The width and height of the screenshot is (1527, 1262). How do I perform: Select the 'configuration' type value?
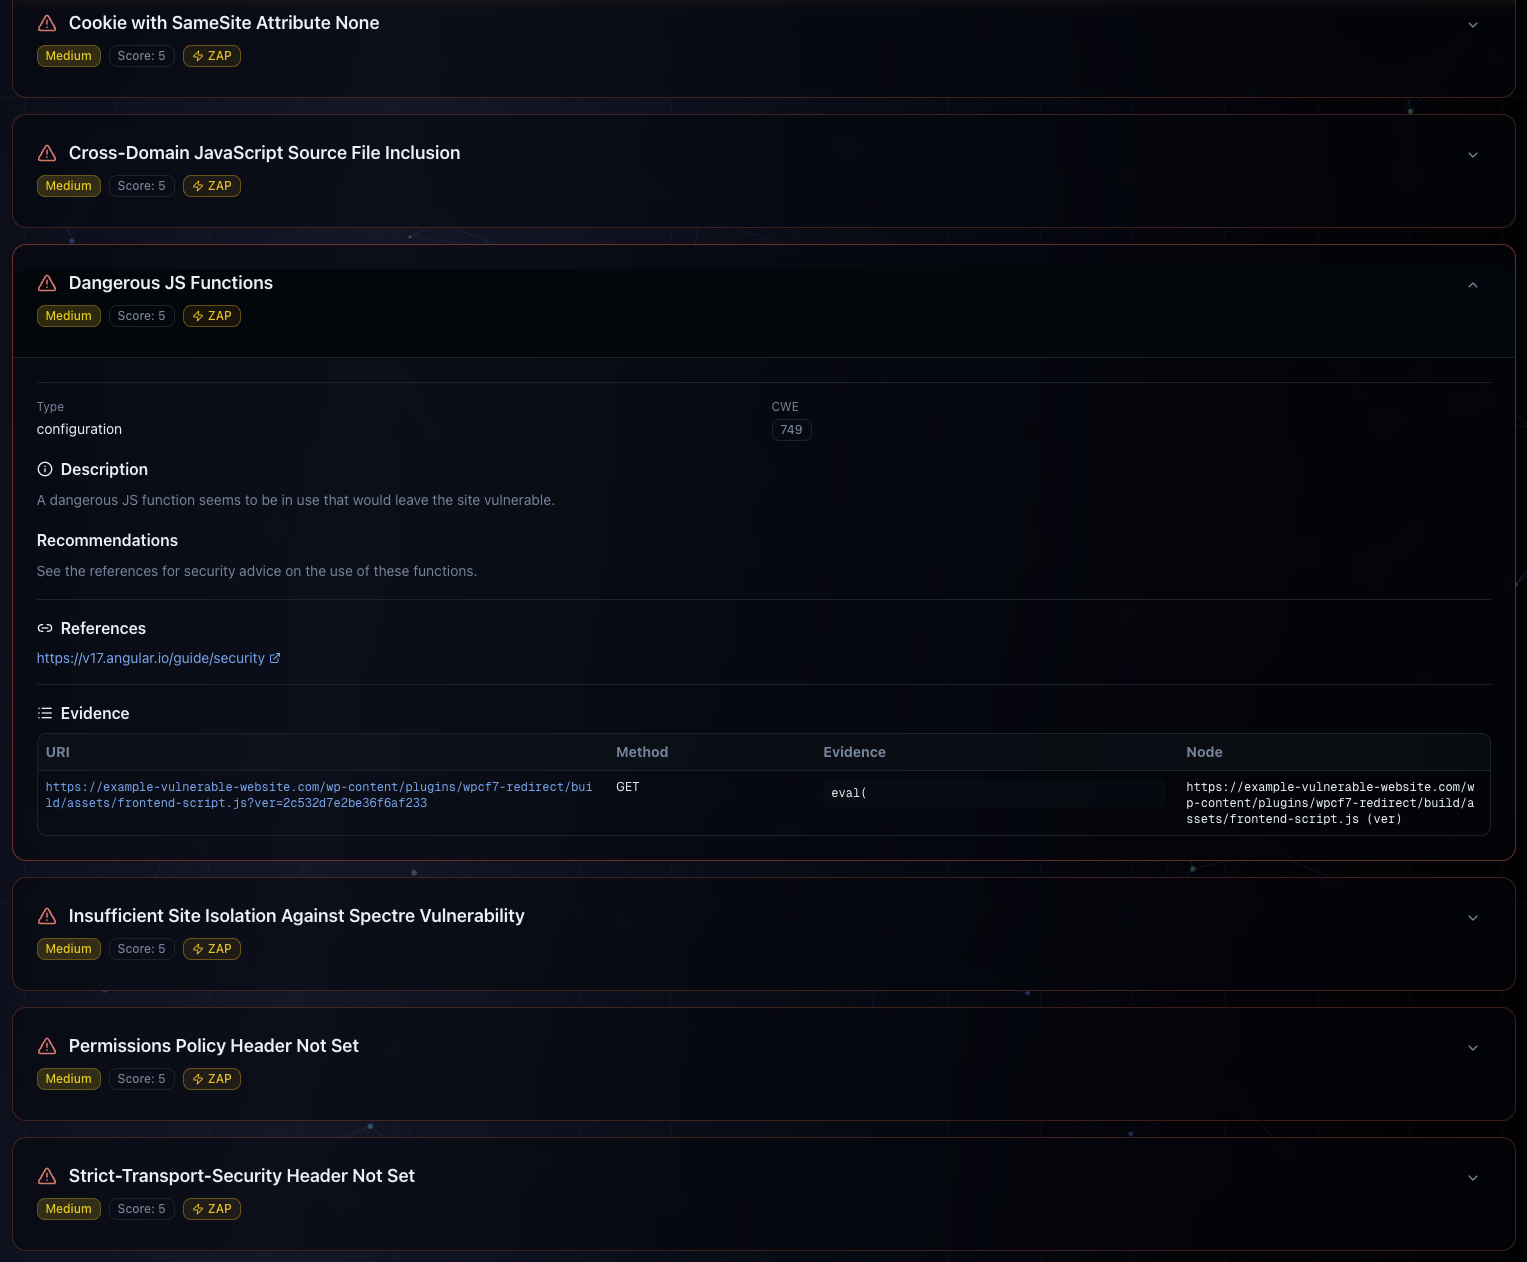[79, 429]
